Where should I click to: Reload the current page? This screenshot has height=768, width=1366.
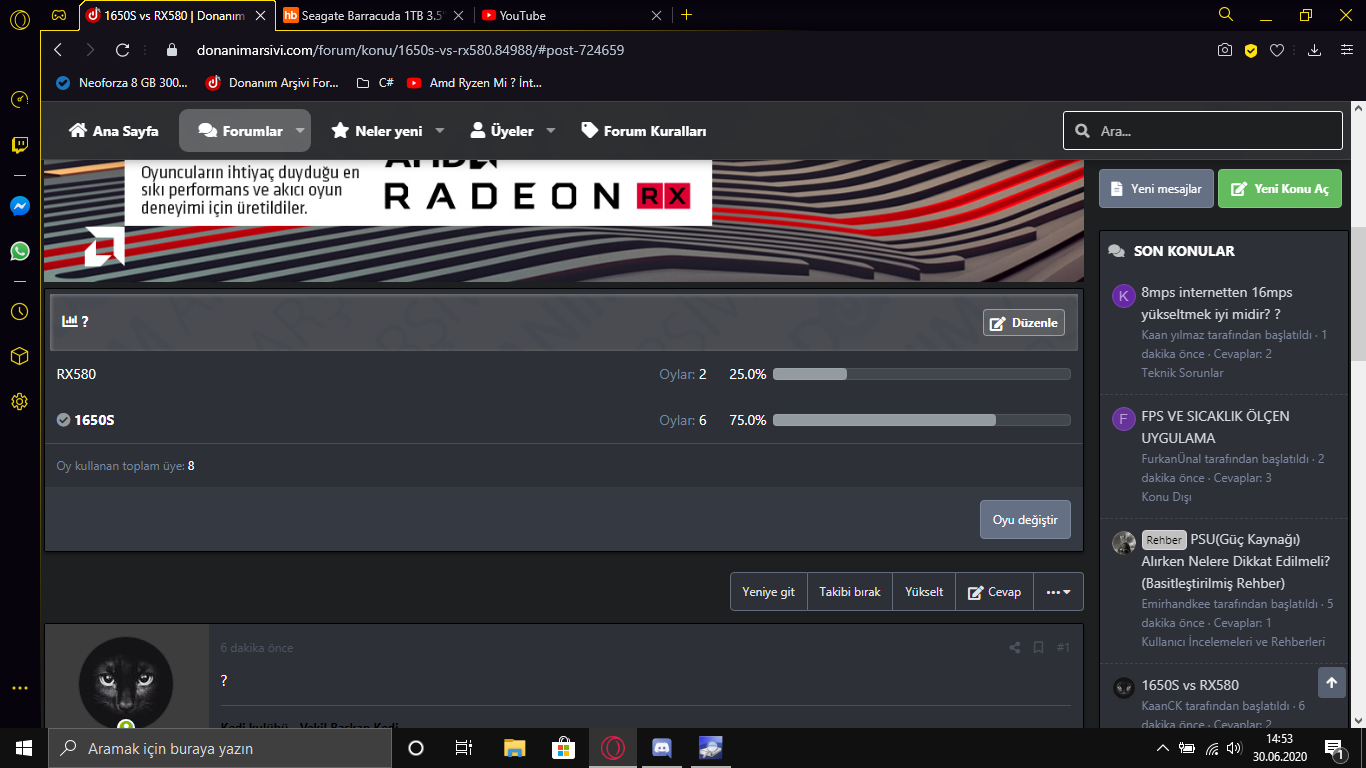[x=123, y=50]
